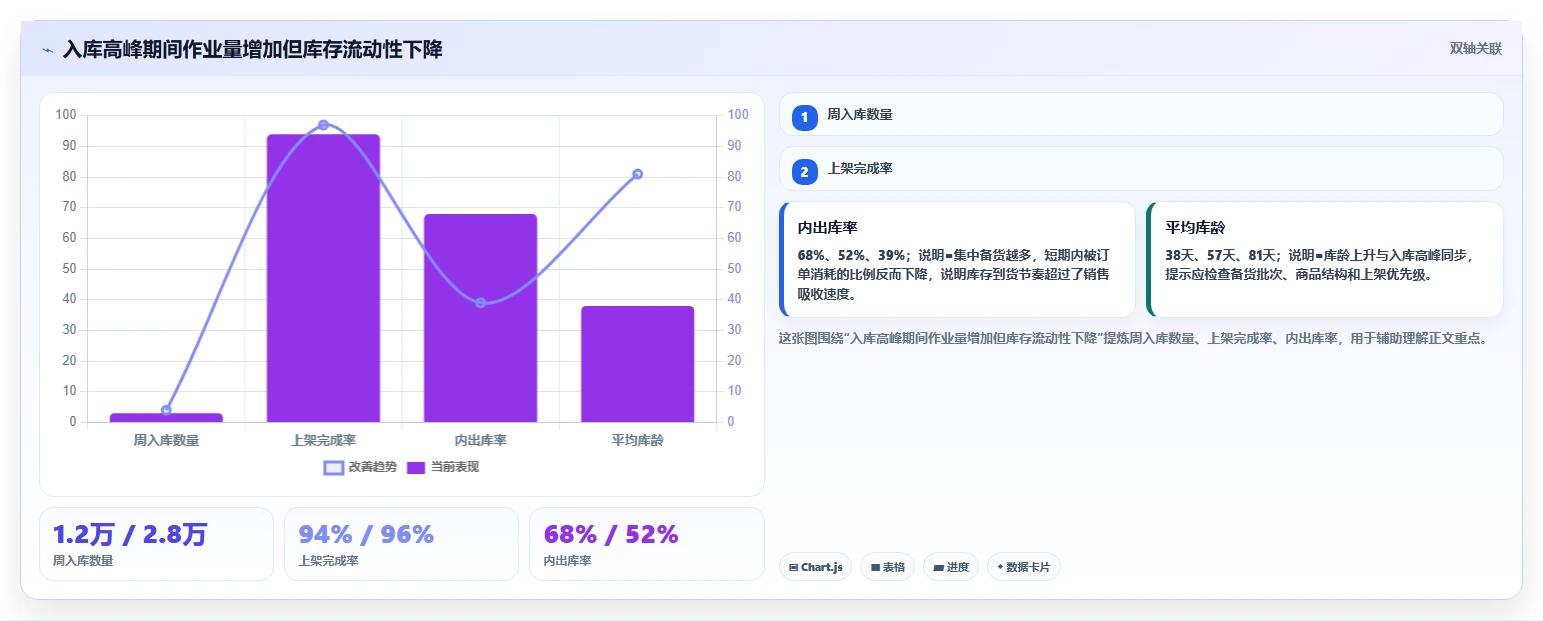Click the line point above 平均库龄 bar
Screen dimensions: 1543x621
637,174
